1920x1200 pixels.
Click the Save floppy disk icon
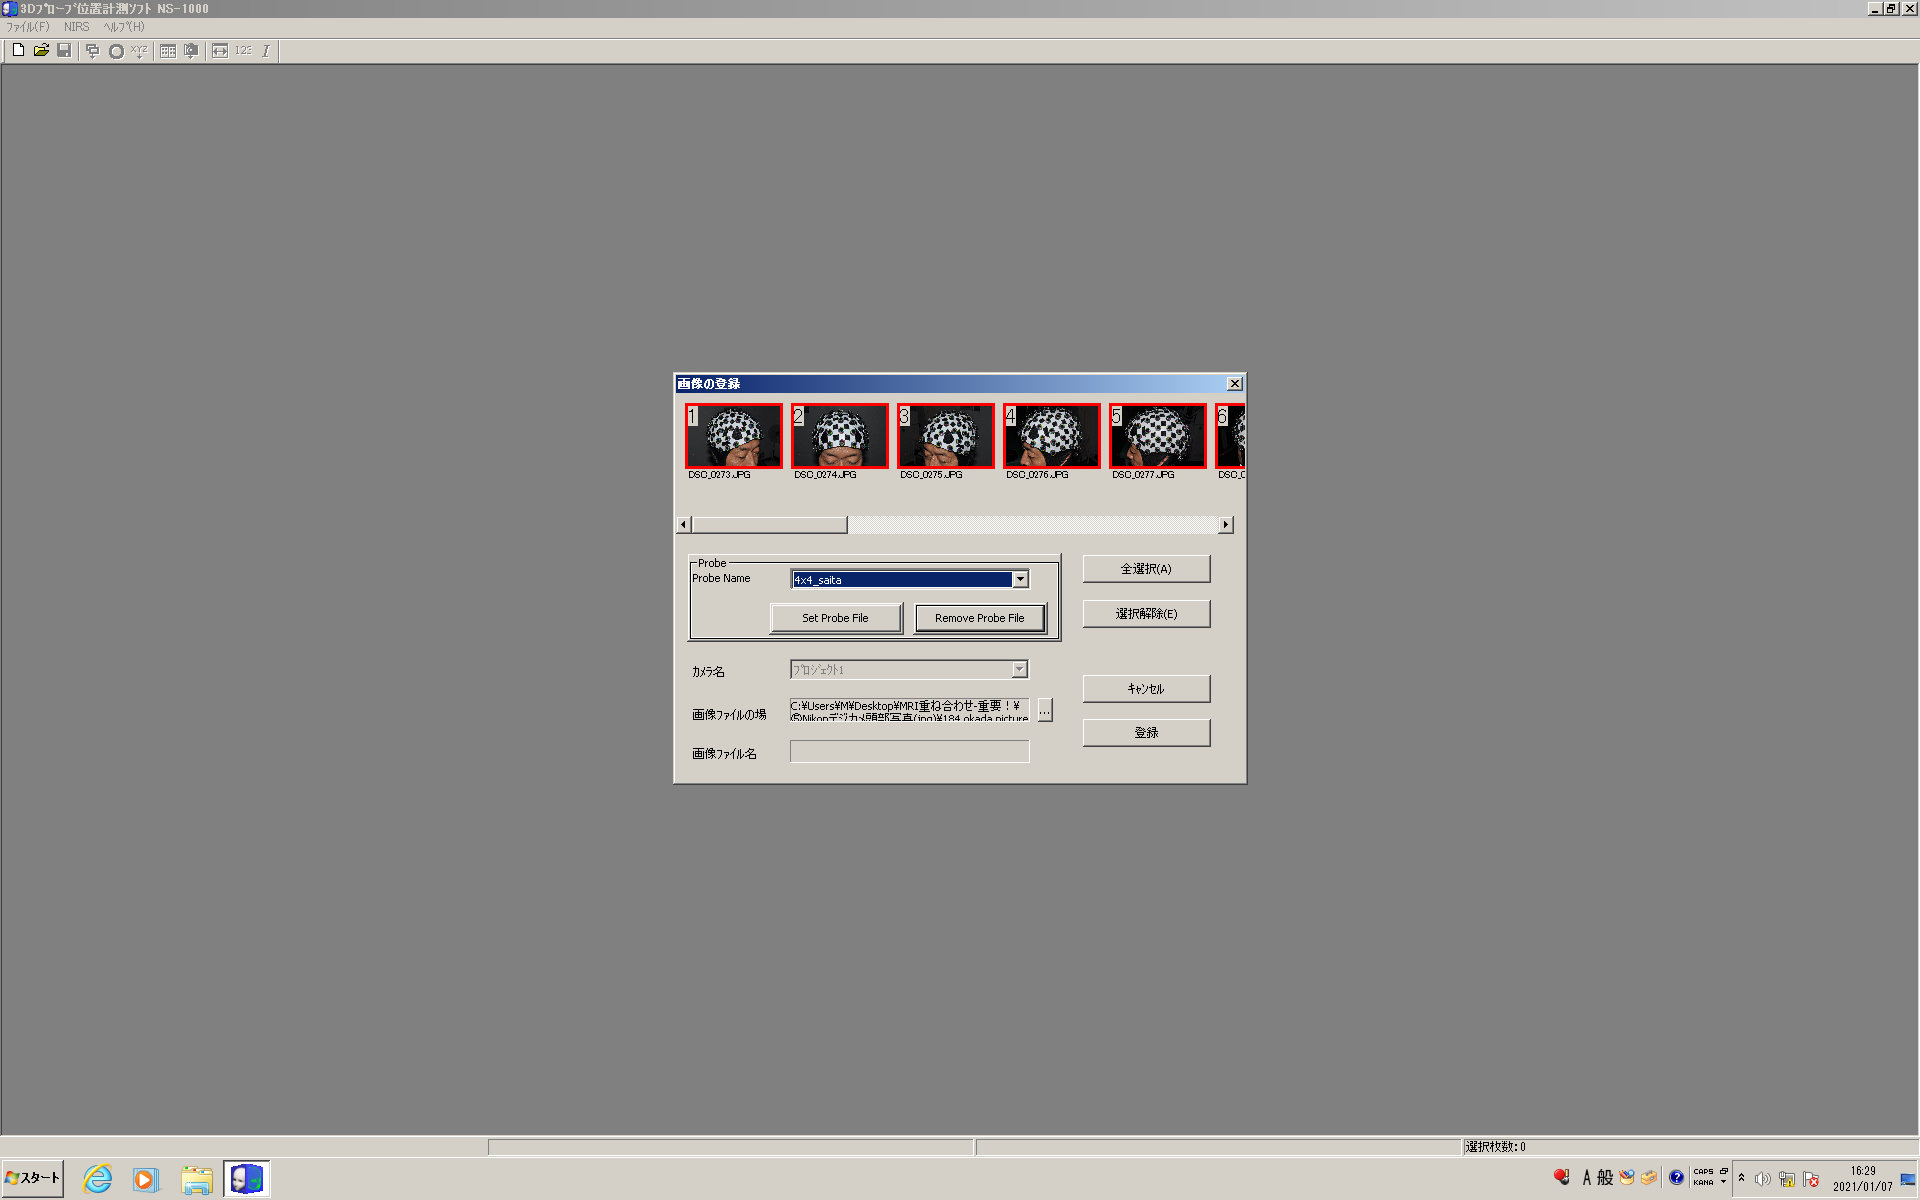point(64,50)
